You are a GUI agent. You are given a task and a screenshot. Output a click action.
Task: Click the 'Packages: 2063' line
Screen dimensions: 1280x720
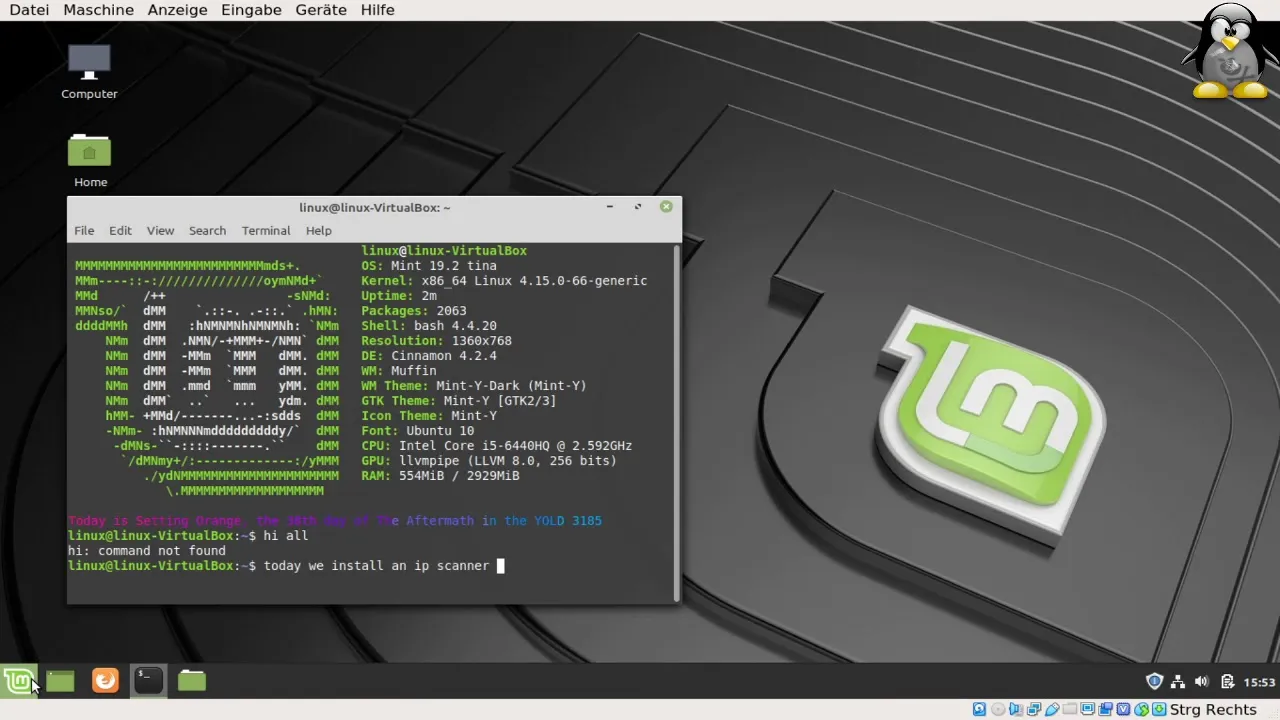pos(413,311)
